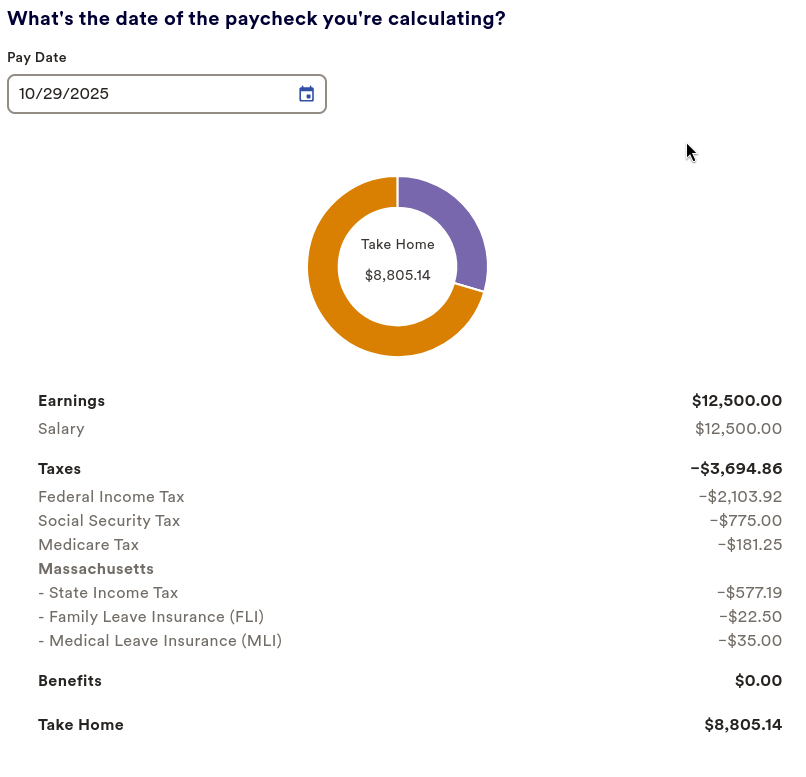The height and width of the screenshot is (777, 806).
Task: Click the Medicare Tax label
Action: coord(88,545)
